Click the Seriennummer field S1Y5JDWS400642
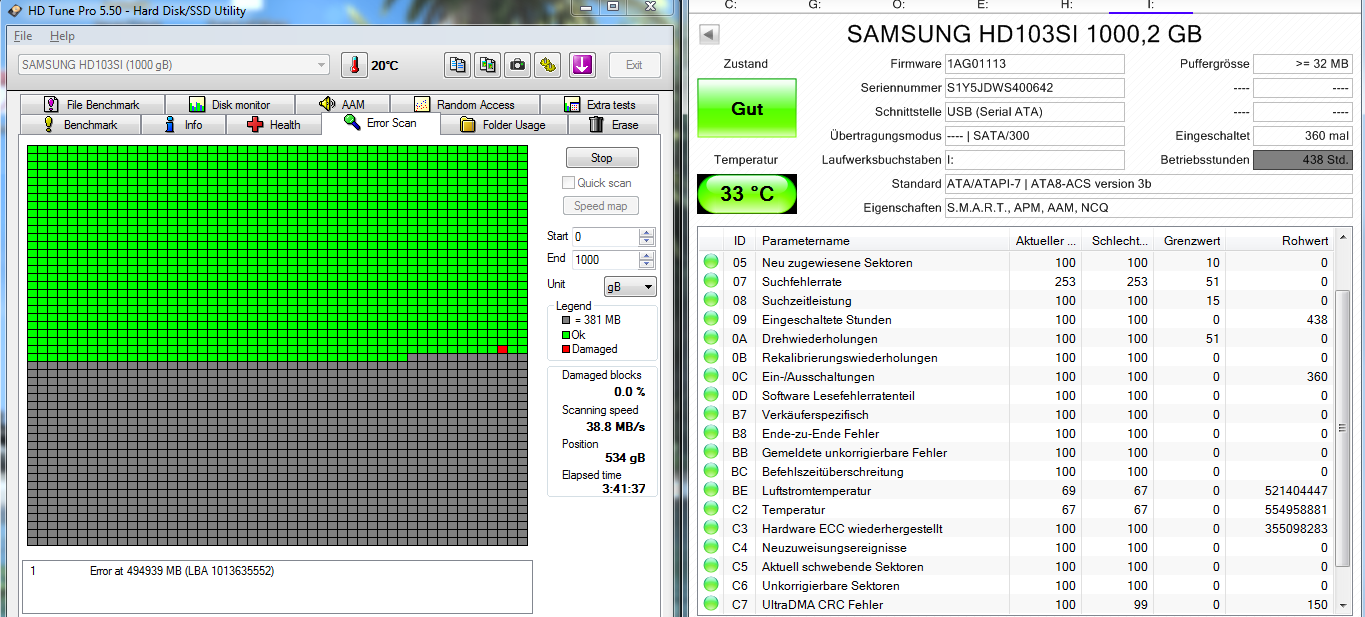This screenshot has height=617, width=1365. tap(1034, 88)
